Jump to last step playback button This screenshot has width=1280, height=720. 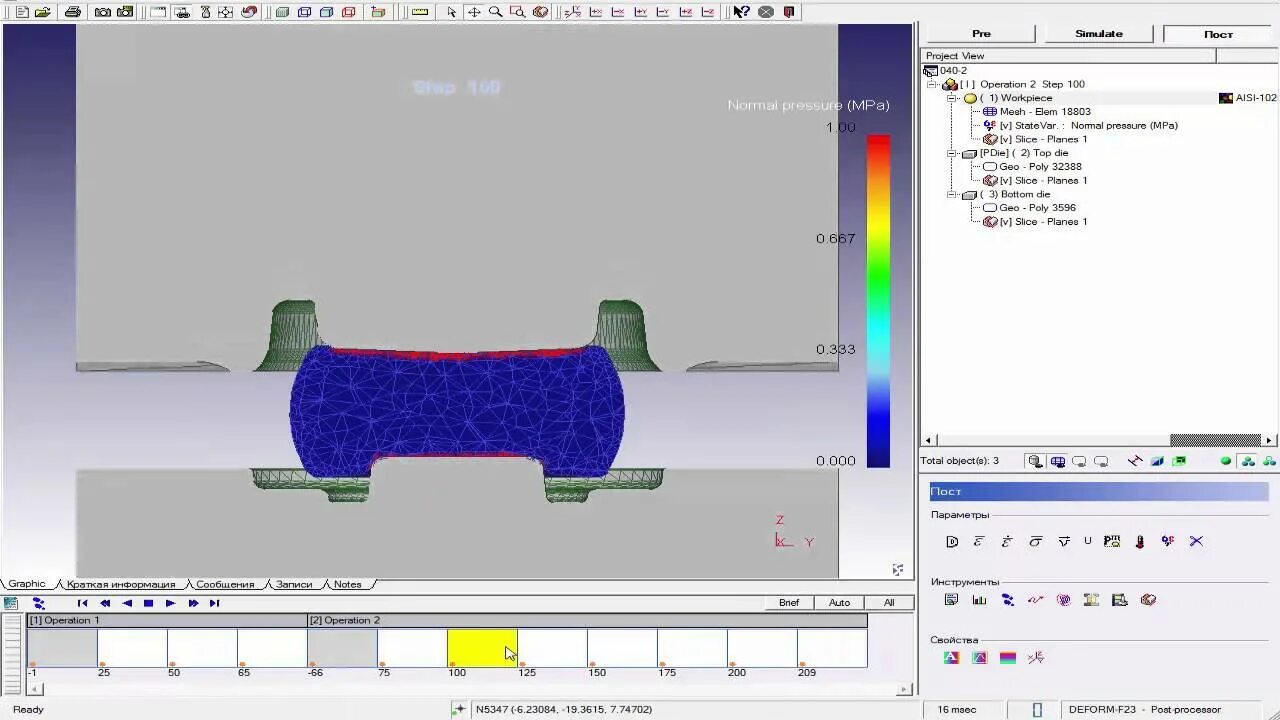[214, 603]
